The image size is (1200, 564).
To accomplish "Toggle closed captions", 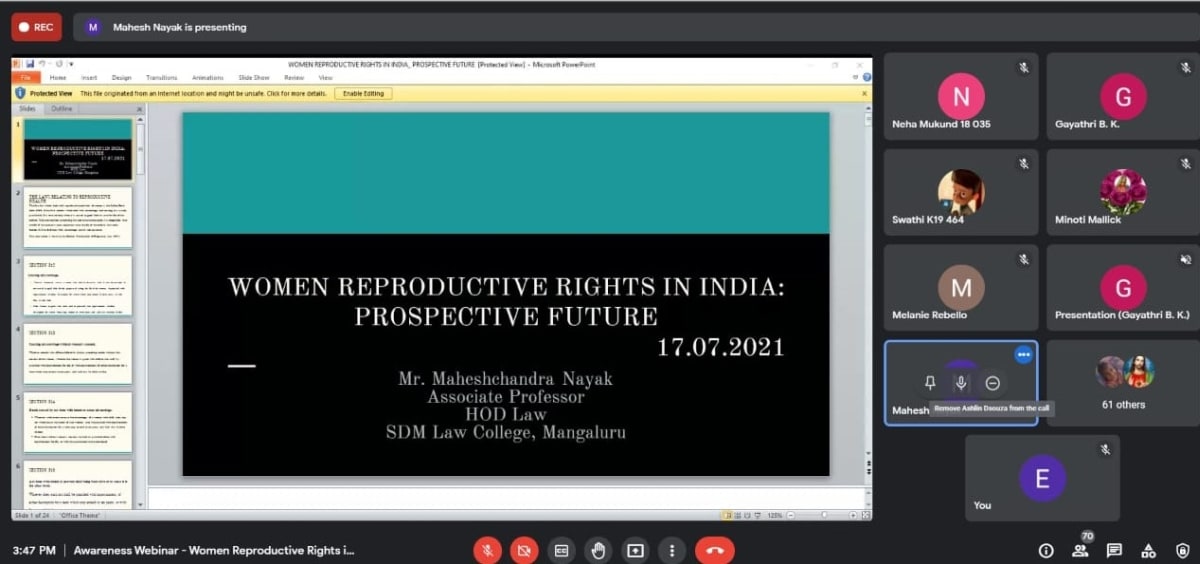I will tap(562, 550).
